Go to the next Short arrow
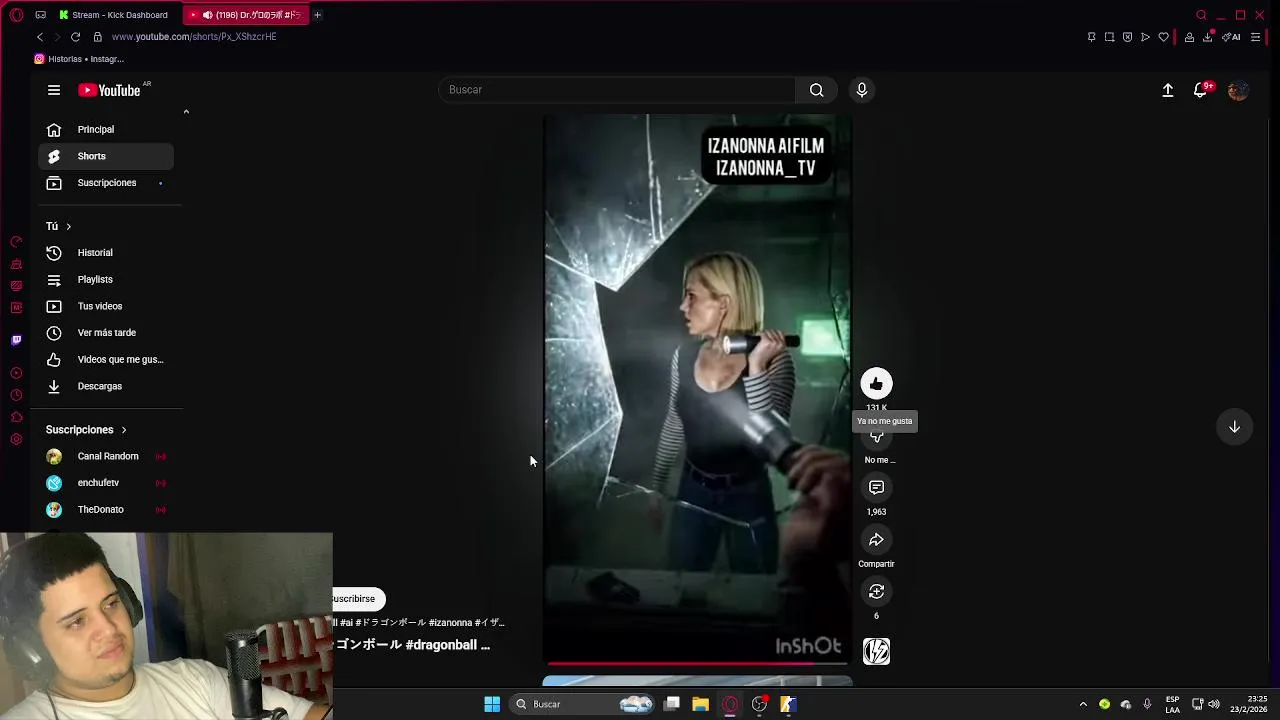The width and height of the screenshot is (1280, 720). 1234,427
